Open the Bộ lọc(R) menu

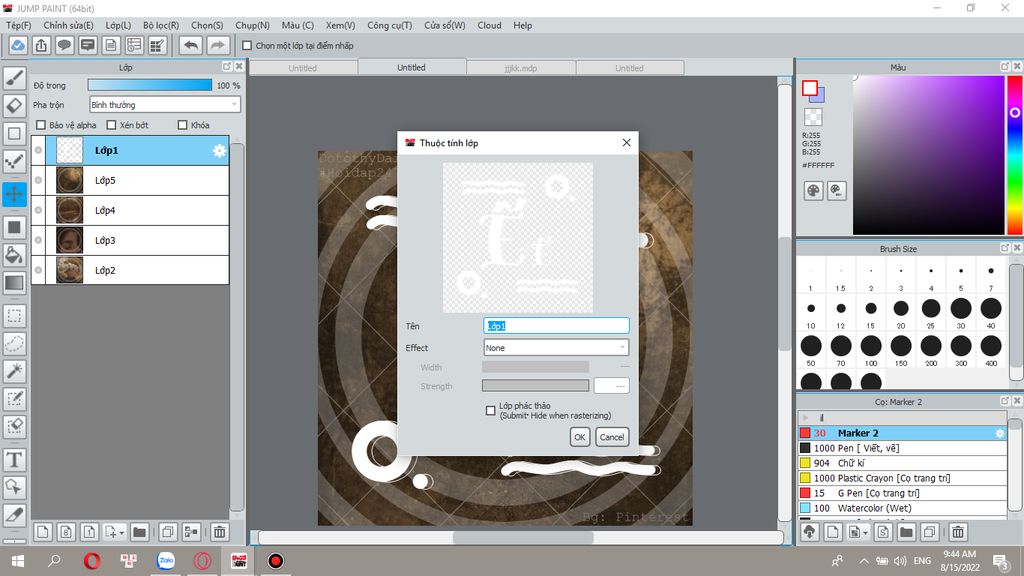(x=161, y=25)
